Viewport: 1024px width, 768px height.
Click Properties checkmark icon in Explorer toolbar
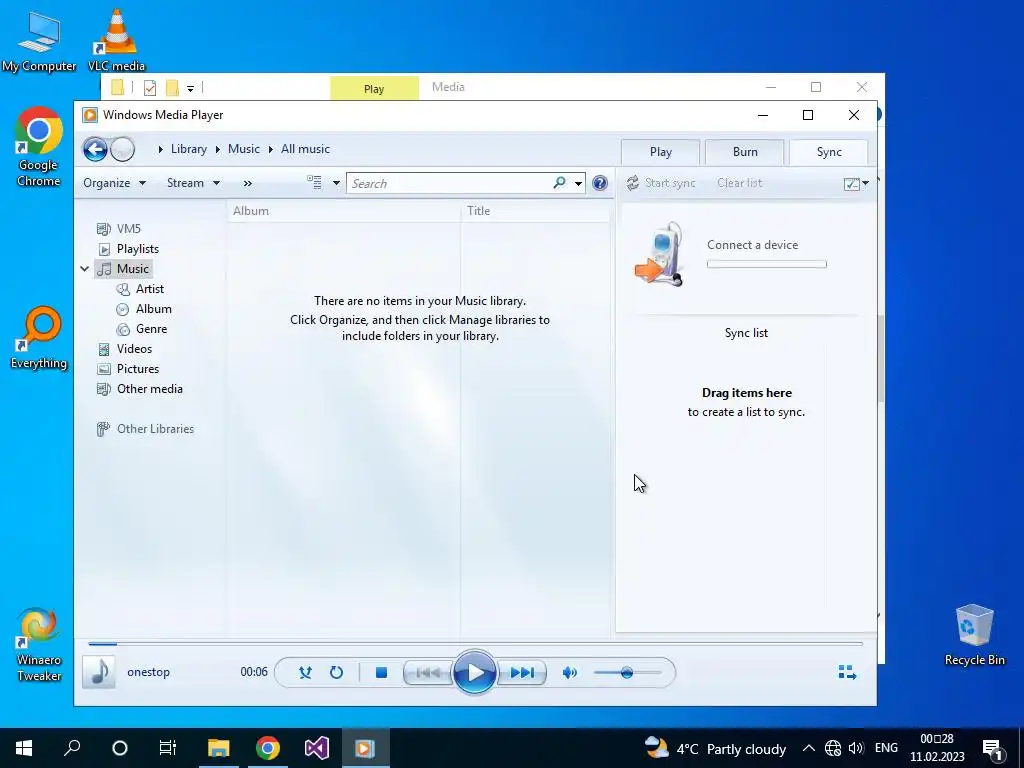click(x=150, y=88)
